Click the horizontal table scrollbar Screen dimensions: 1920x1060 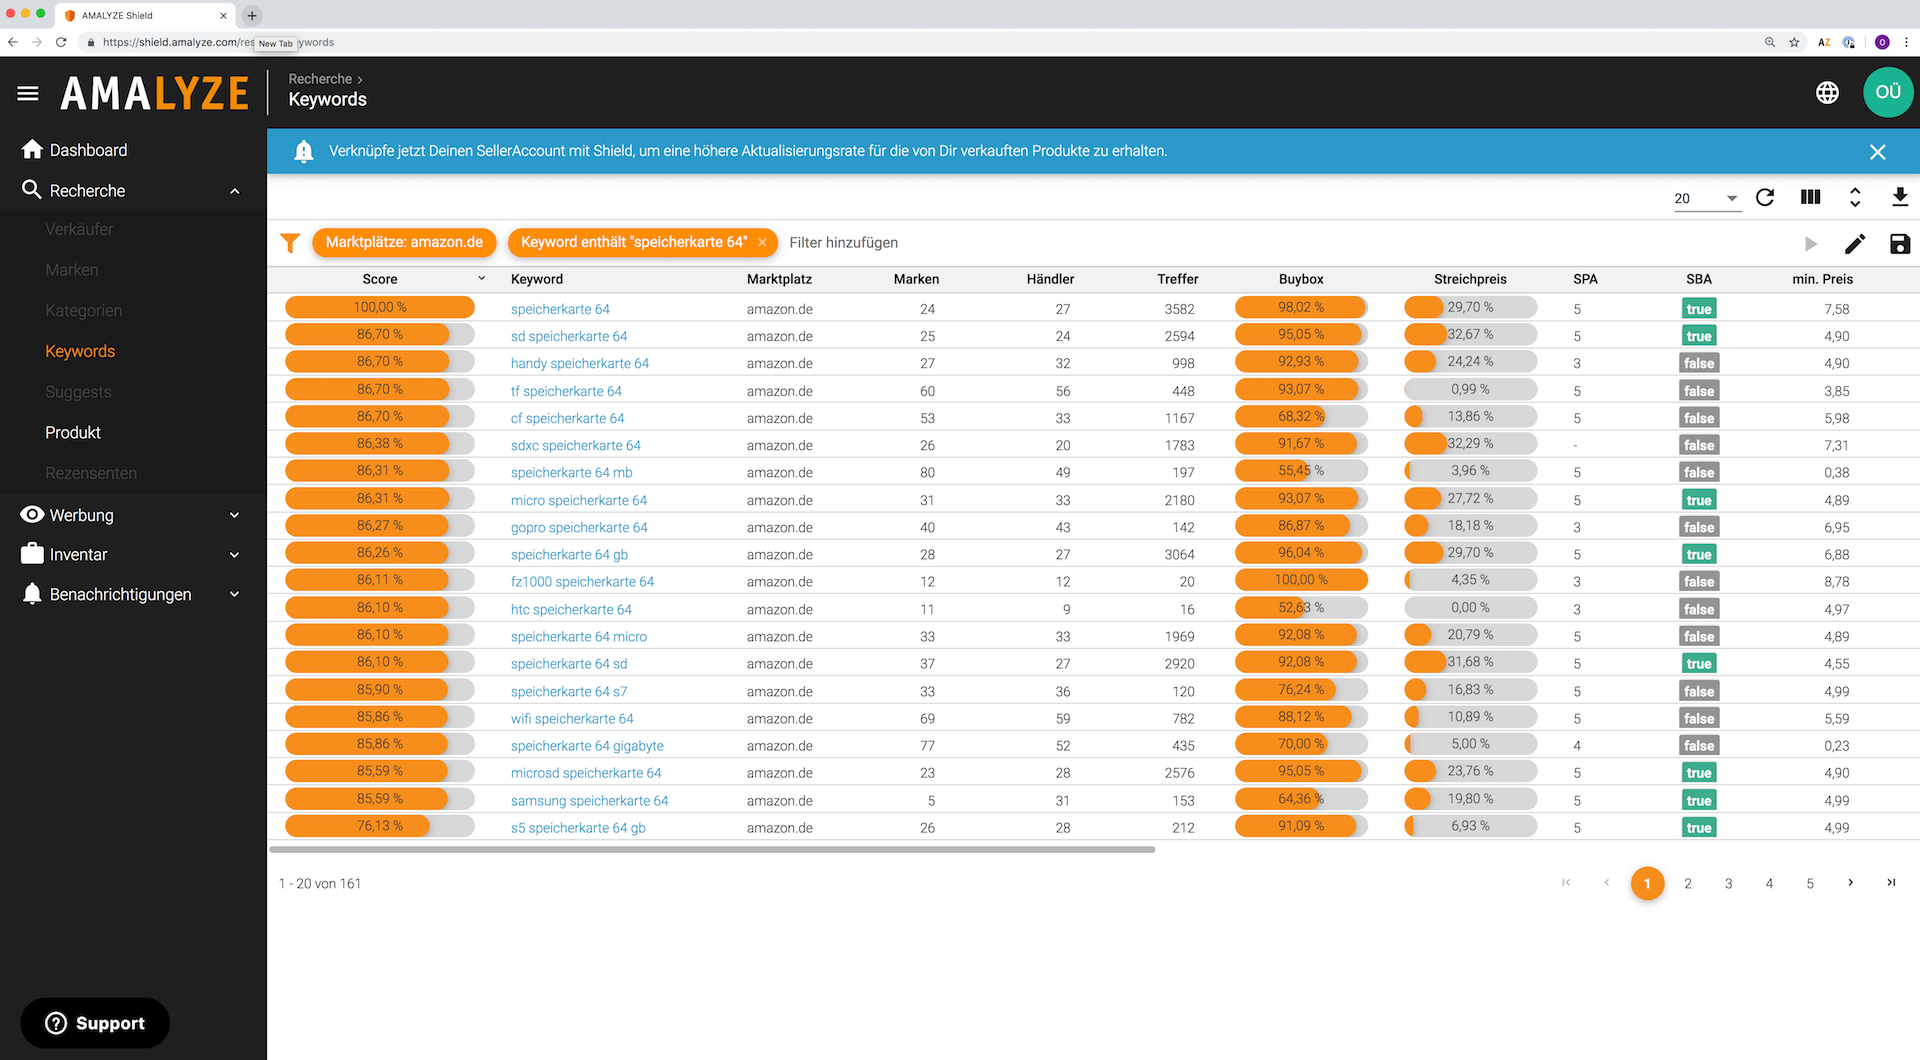(x=711, y=849)
